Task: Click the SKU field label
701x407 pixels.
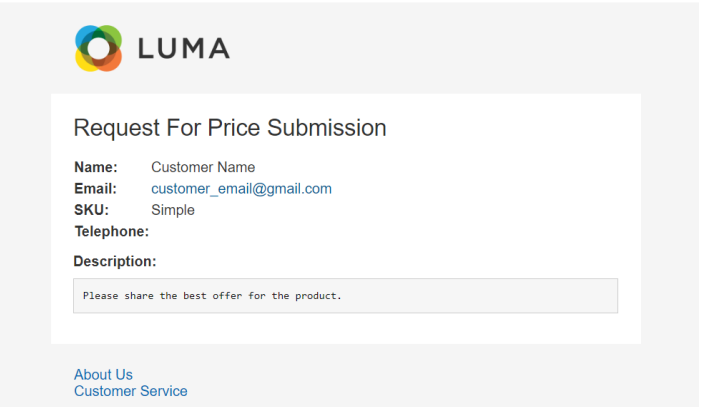Action: pyautogui.click(x=91, y=210)
